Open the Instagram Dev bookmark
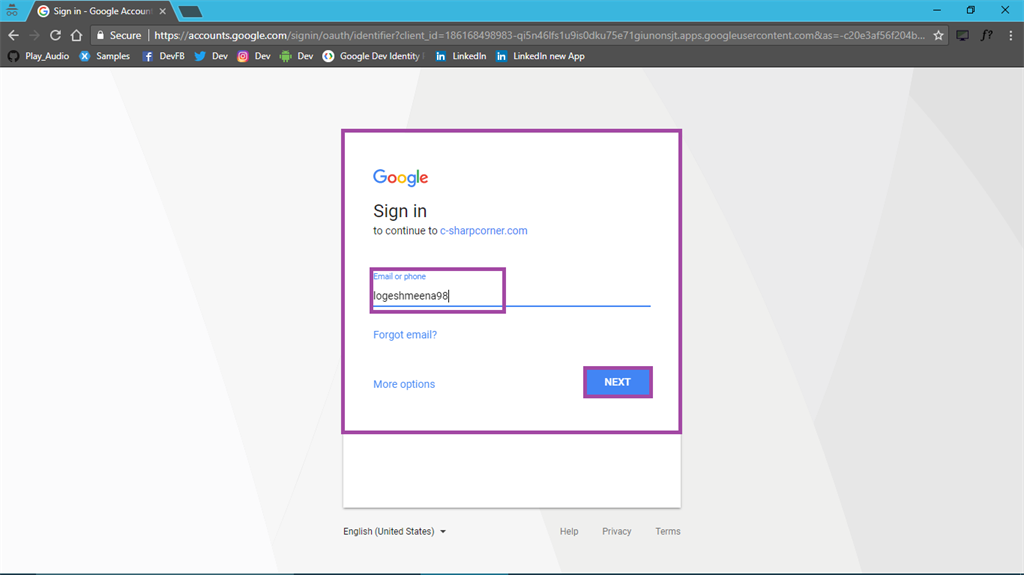 point(254,56)
